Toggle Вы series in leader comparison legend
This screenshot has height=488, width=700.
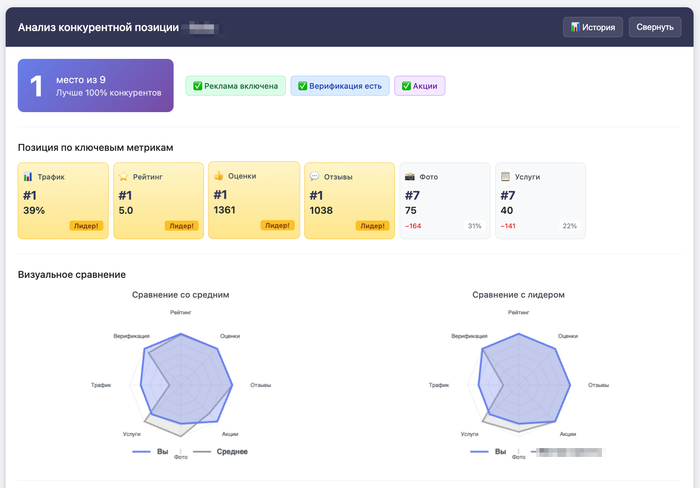click(488, 452)
